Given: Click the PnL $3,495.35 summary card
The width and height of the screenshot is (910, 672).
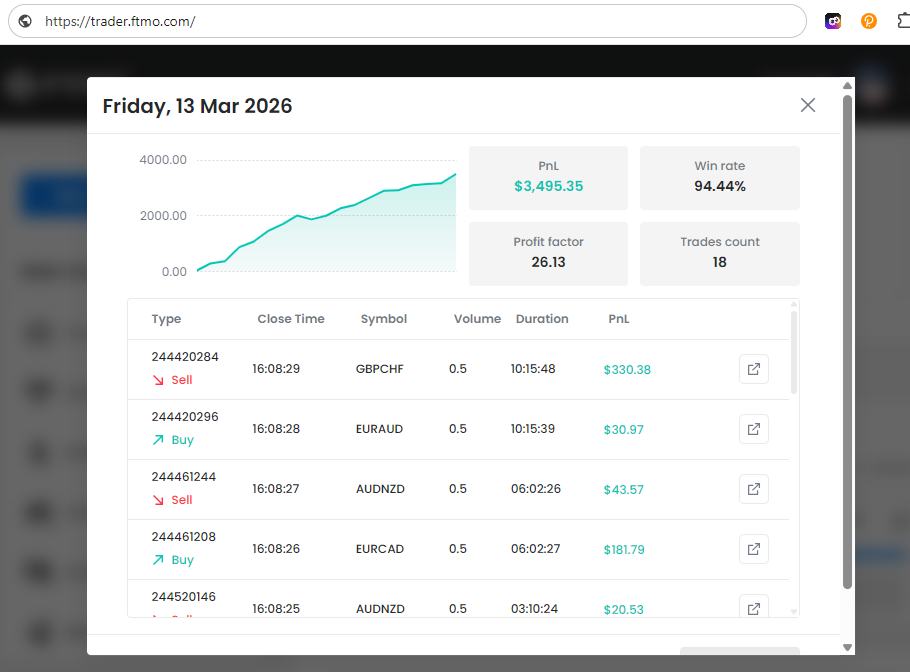Looking at the screenshot, I should (548, 178).
